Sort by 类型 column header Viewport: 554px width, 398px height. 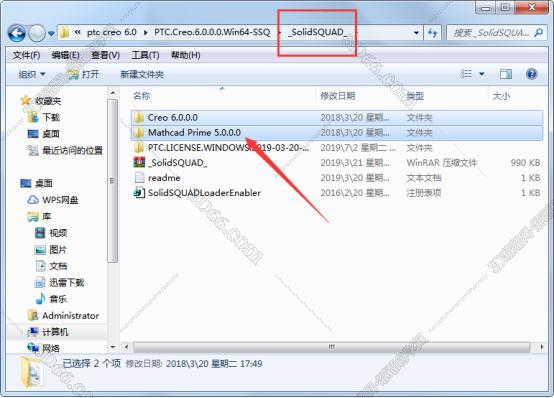[x=415, y=96]
